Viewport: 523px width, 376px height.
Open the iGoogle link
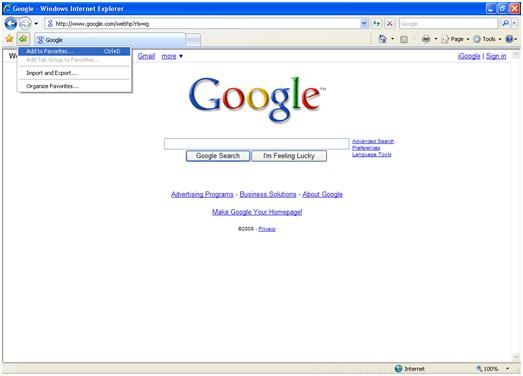469,56
